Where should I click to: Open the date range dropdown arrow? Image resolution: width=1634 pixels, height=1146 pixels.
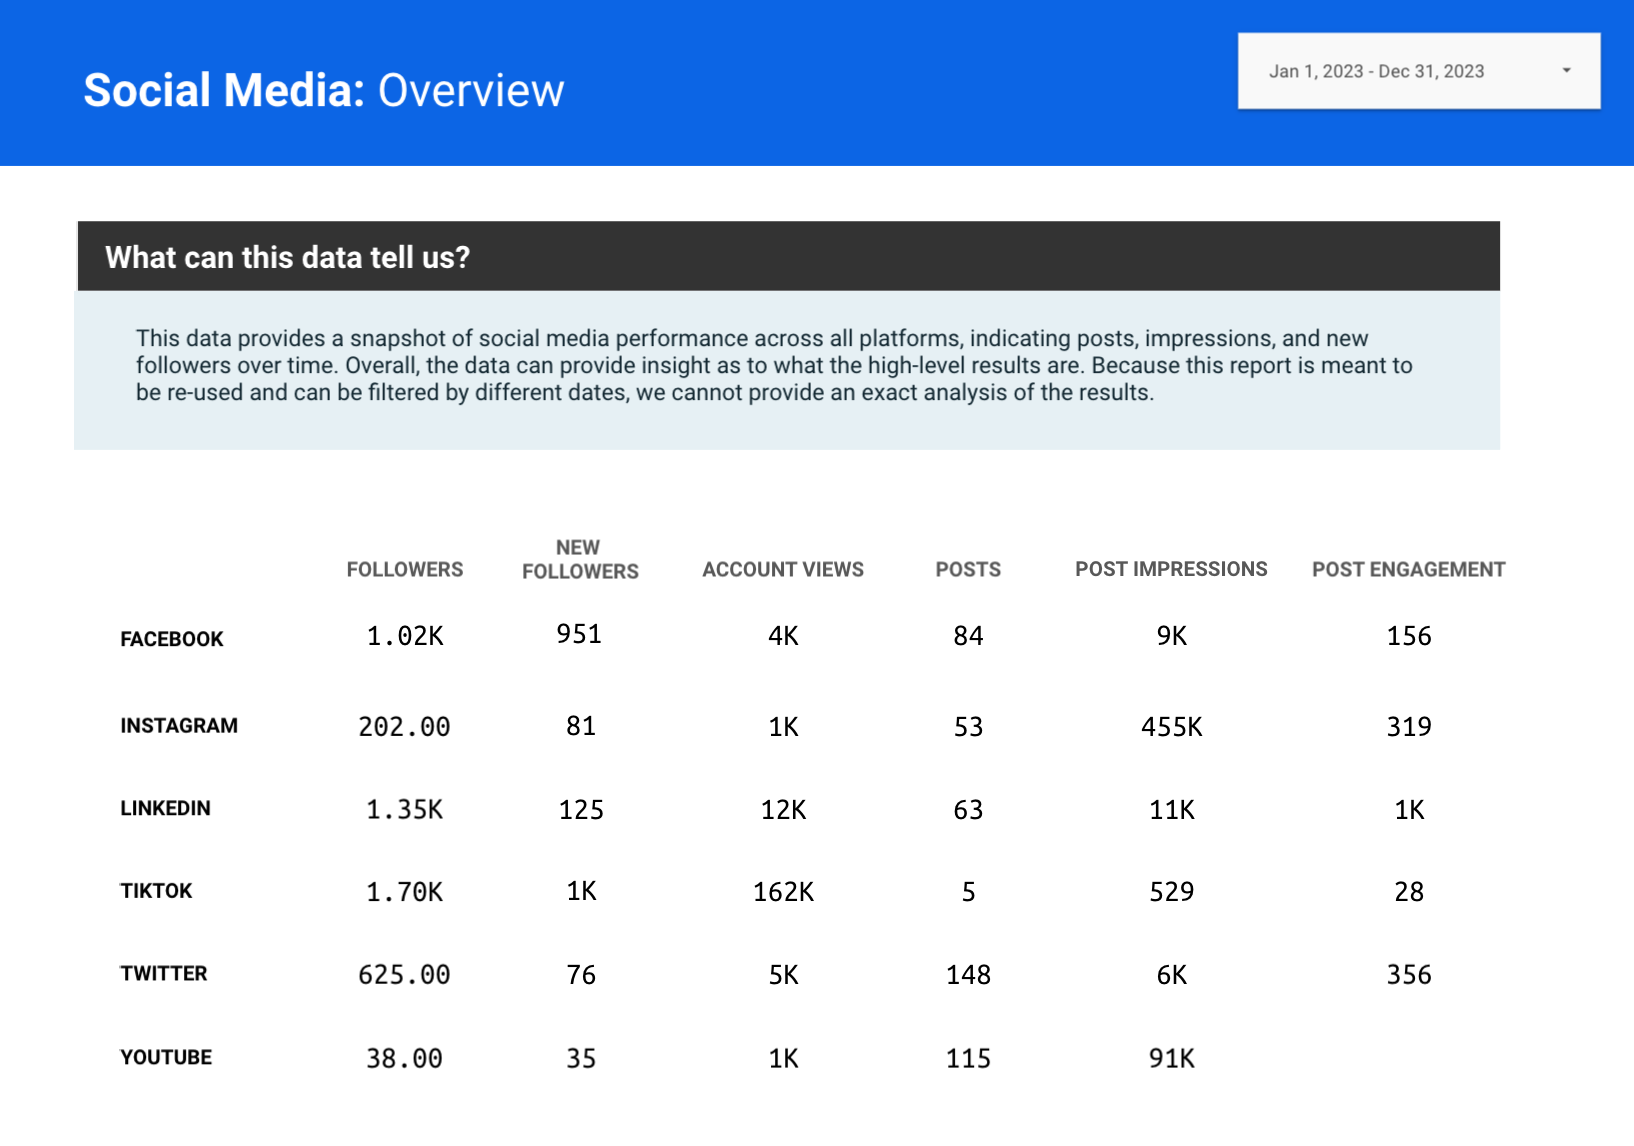tap(1566, 71)
